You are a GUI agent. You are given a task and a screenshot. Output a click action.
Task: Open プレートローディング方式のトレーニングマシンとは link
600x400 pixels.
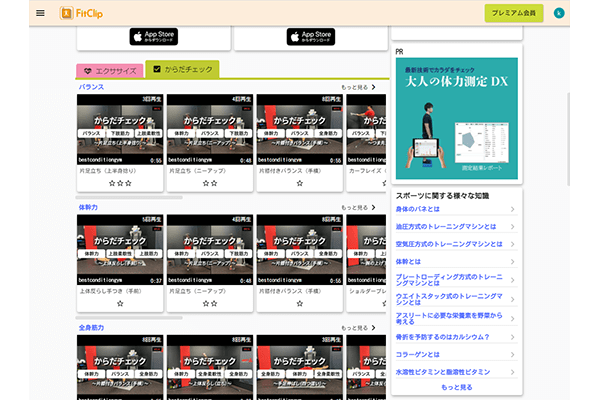[x=449, y=280]
